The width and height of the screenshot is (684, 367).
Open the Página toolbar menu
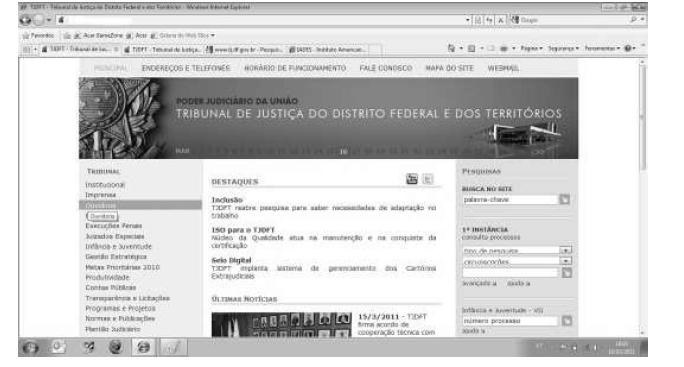531,48
